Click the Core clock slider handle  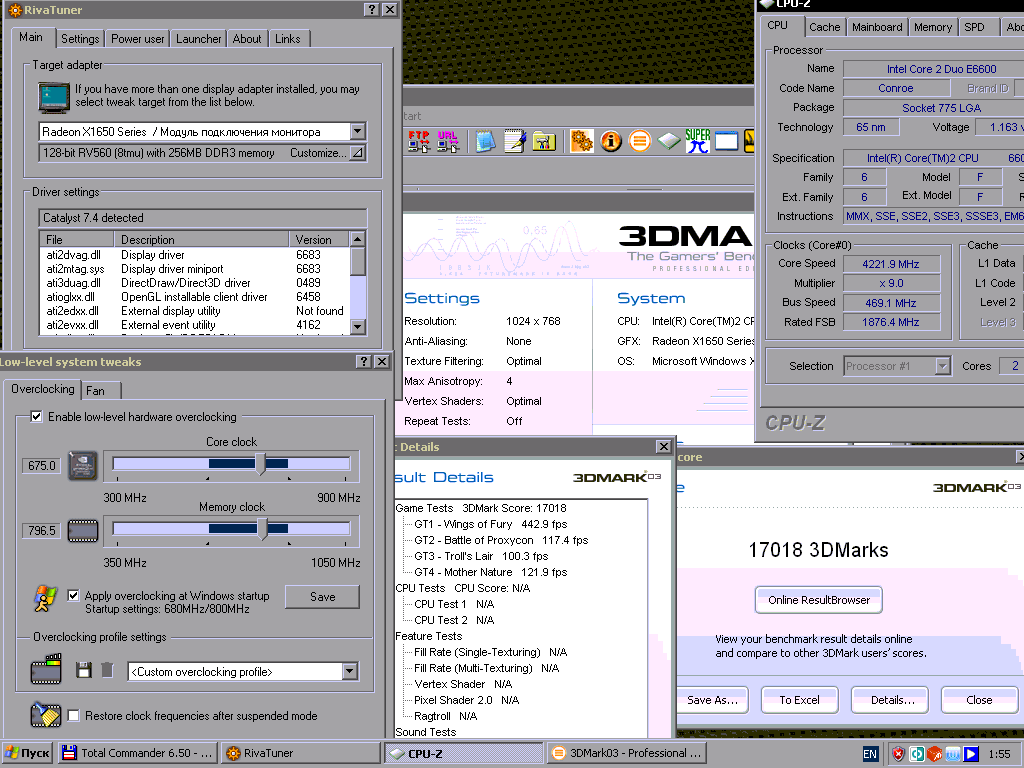[x=261, y=464]
